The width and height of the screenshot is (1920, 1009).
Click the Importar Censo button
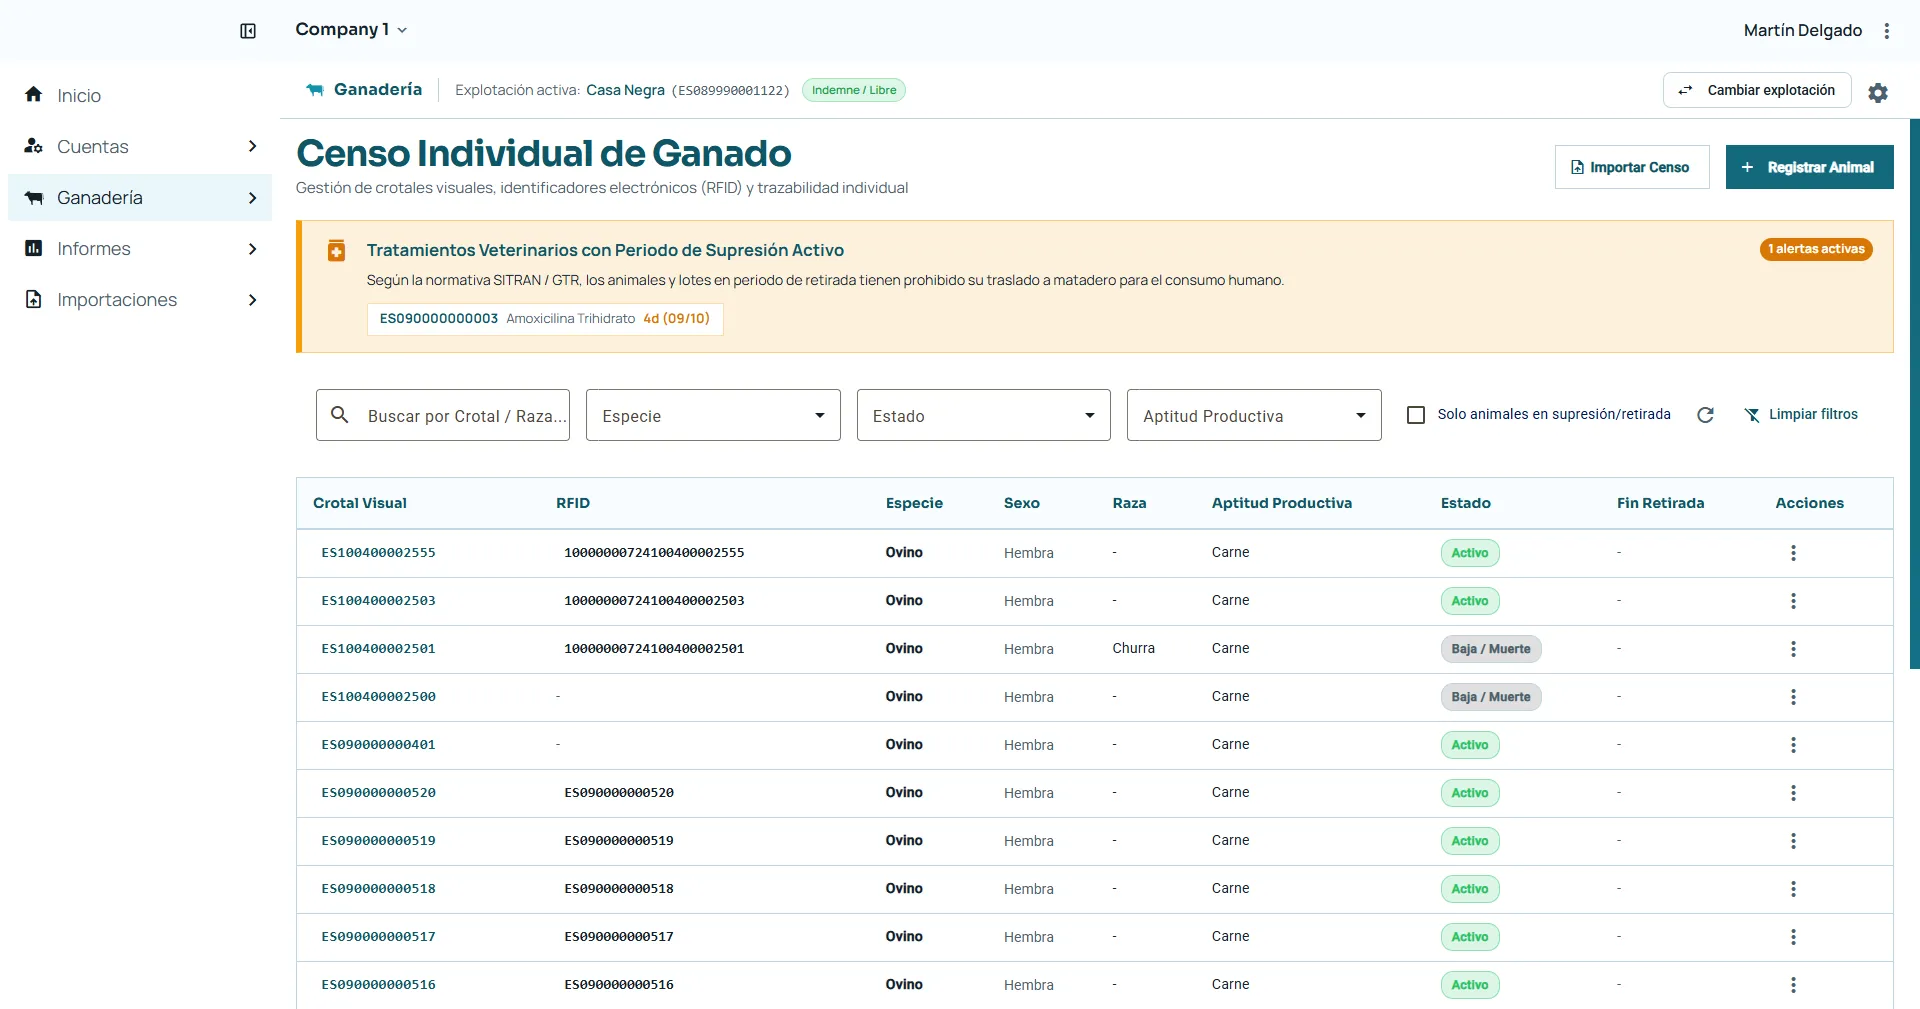1632,167
